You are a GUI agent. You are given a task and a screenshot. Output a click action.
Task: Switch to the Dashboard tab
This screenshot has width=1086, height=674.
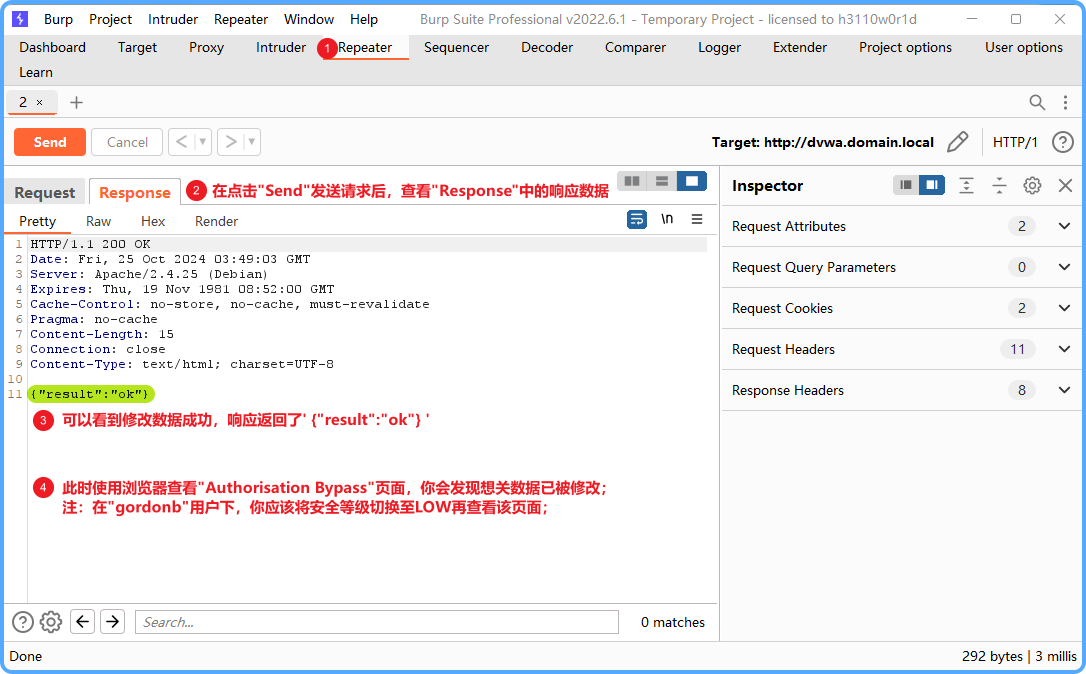(x=53, y=47)
